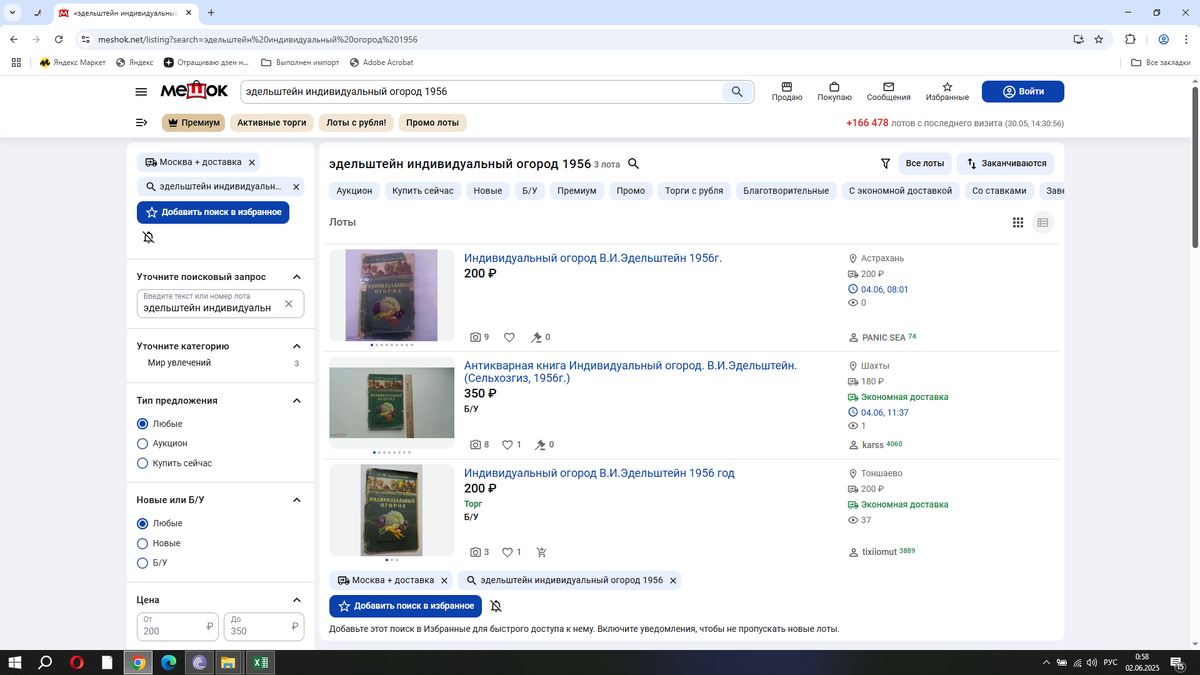Collapse Уточните категорию section
This screenshot has height=675, width=1200.
tap(297, 346)
